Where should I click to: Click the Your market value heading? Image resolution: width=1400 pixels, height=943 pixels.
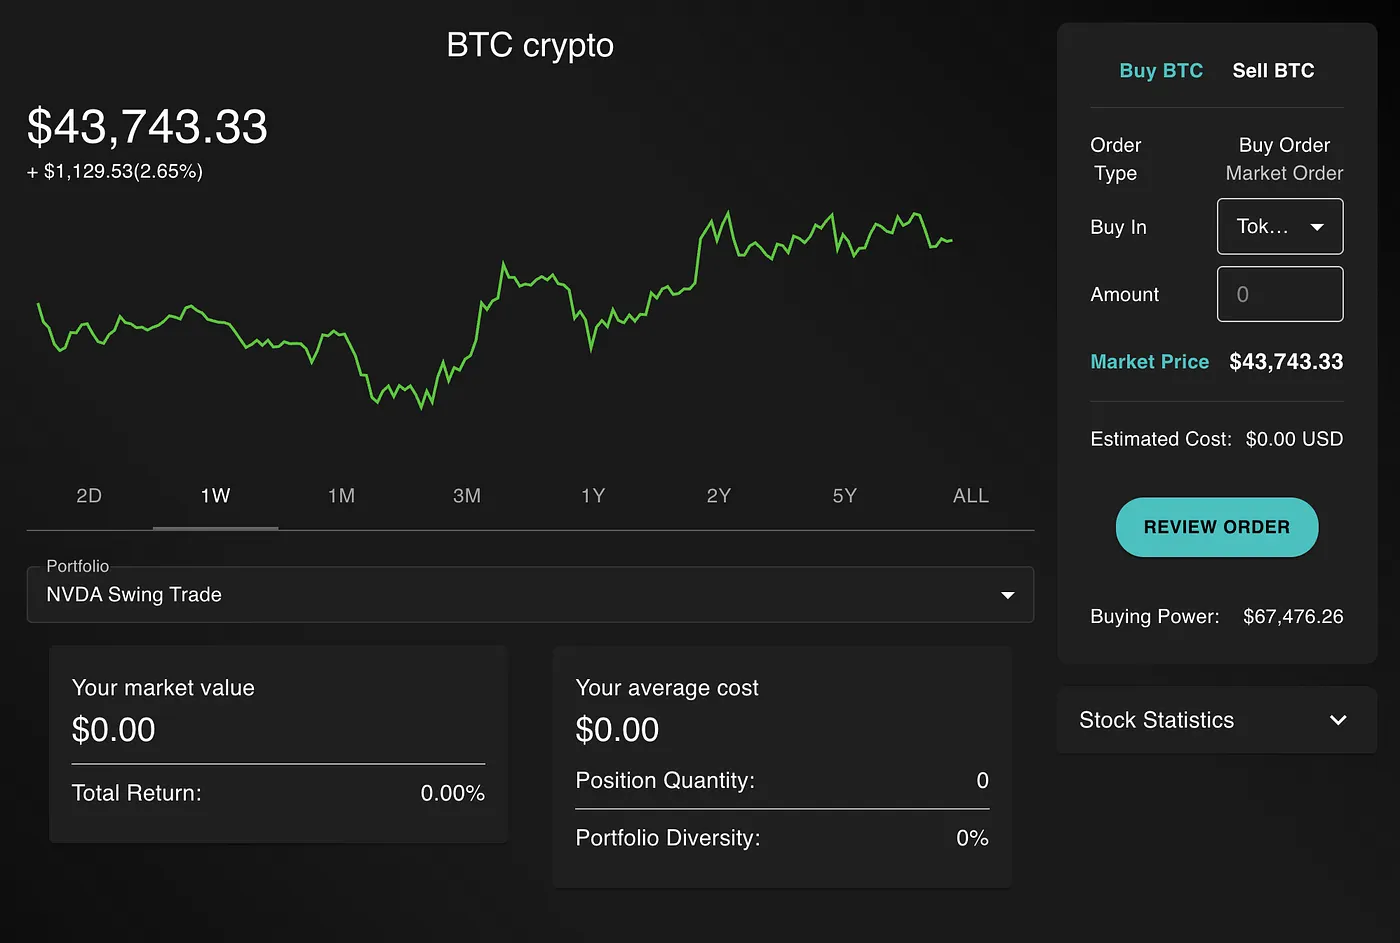pyautogui.click(x=163, y=688)
